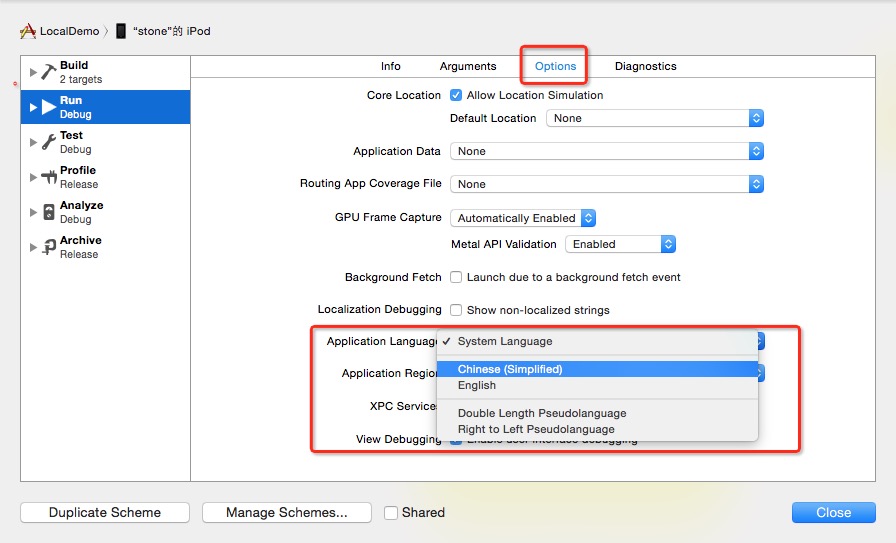Switch to the Arguments tab
This screenshot has width=896, height=543.
[x=468, y=66]
